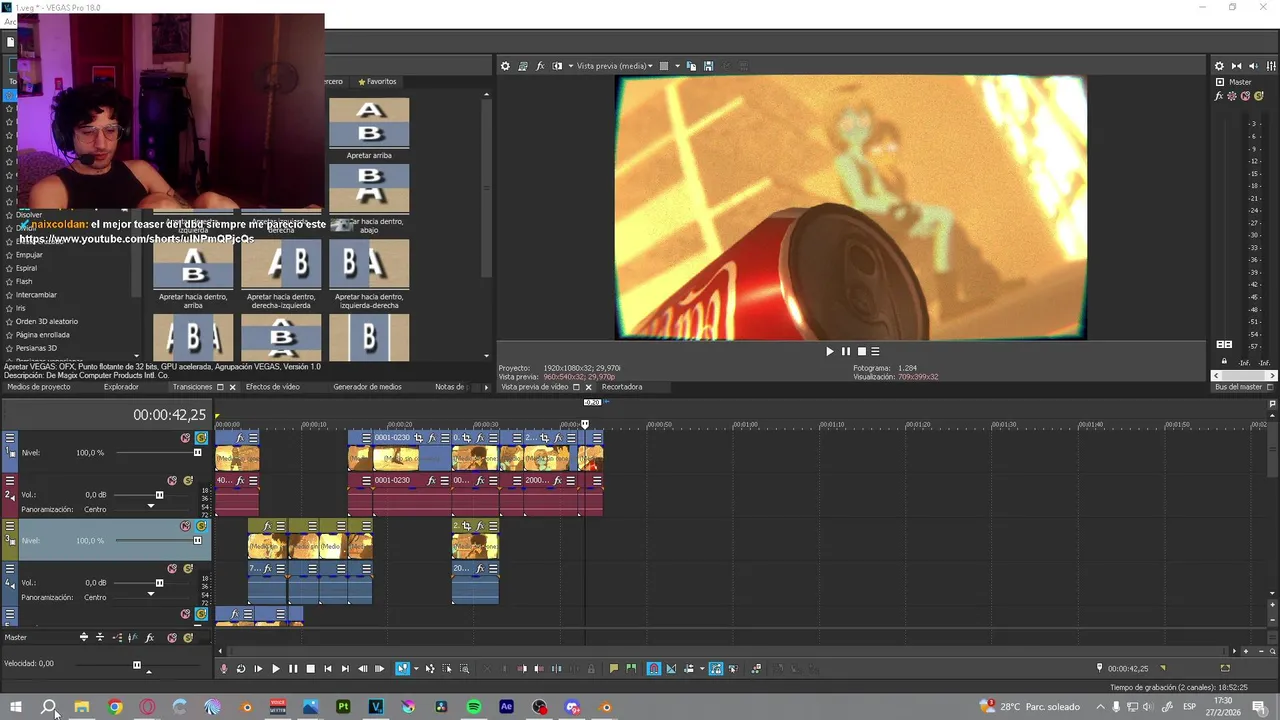Screen dimensions: 1280x720
Task: Play video in preview window
Action: point(829,351)
